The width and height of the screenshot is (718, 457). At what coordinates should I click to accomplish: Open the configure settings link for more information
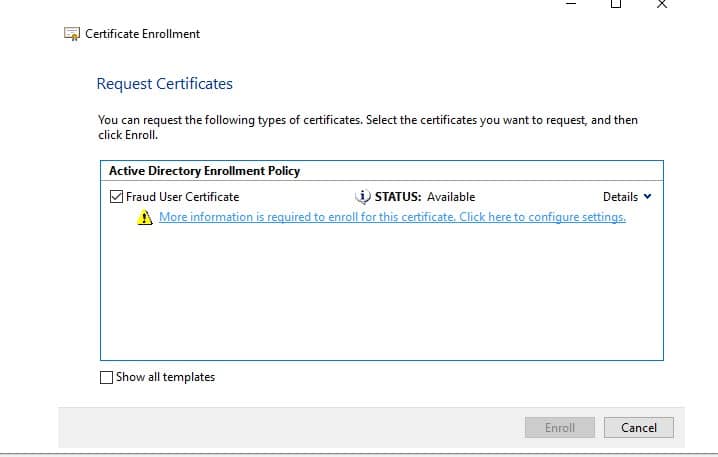coord(392,218)
